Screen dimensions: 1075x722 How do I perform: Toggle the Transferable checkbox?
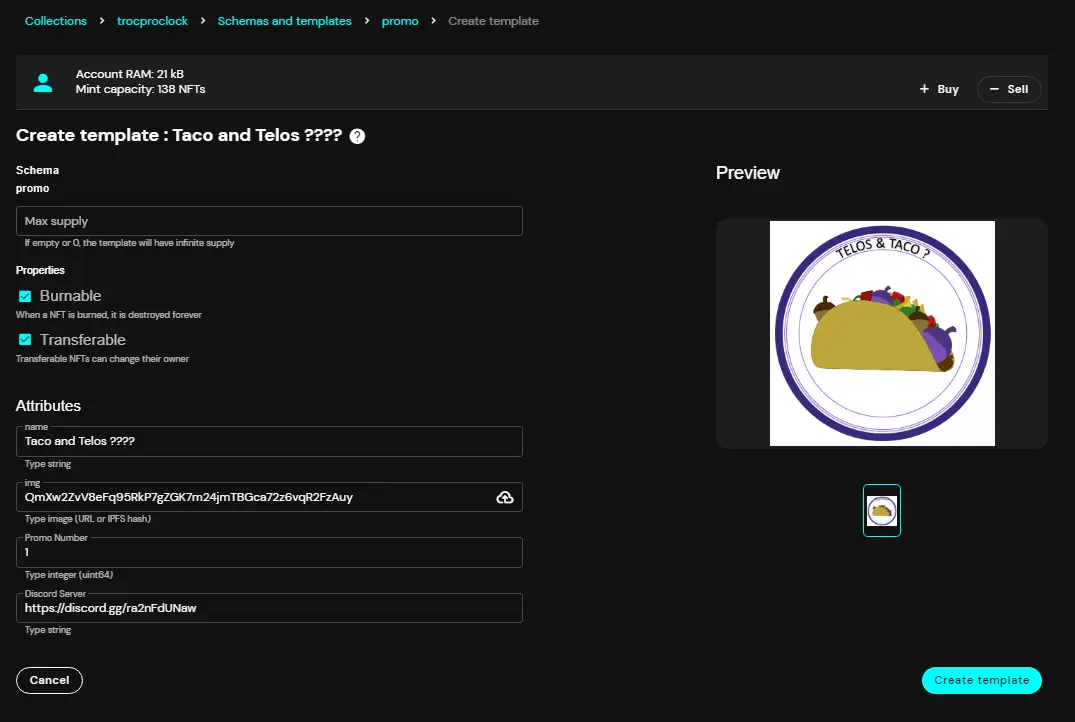pyautogui.click(x=25, y=339)
